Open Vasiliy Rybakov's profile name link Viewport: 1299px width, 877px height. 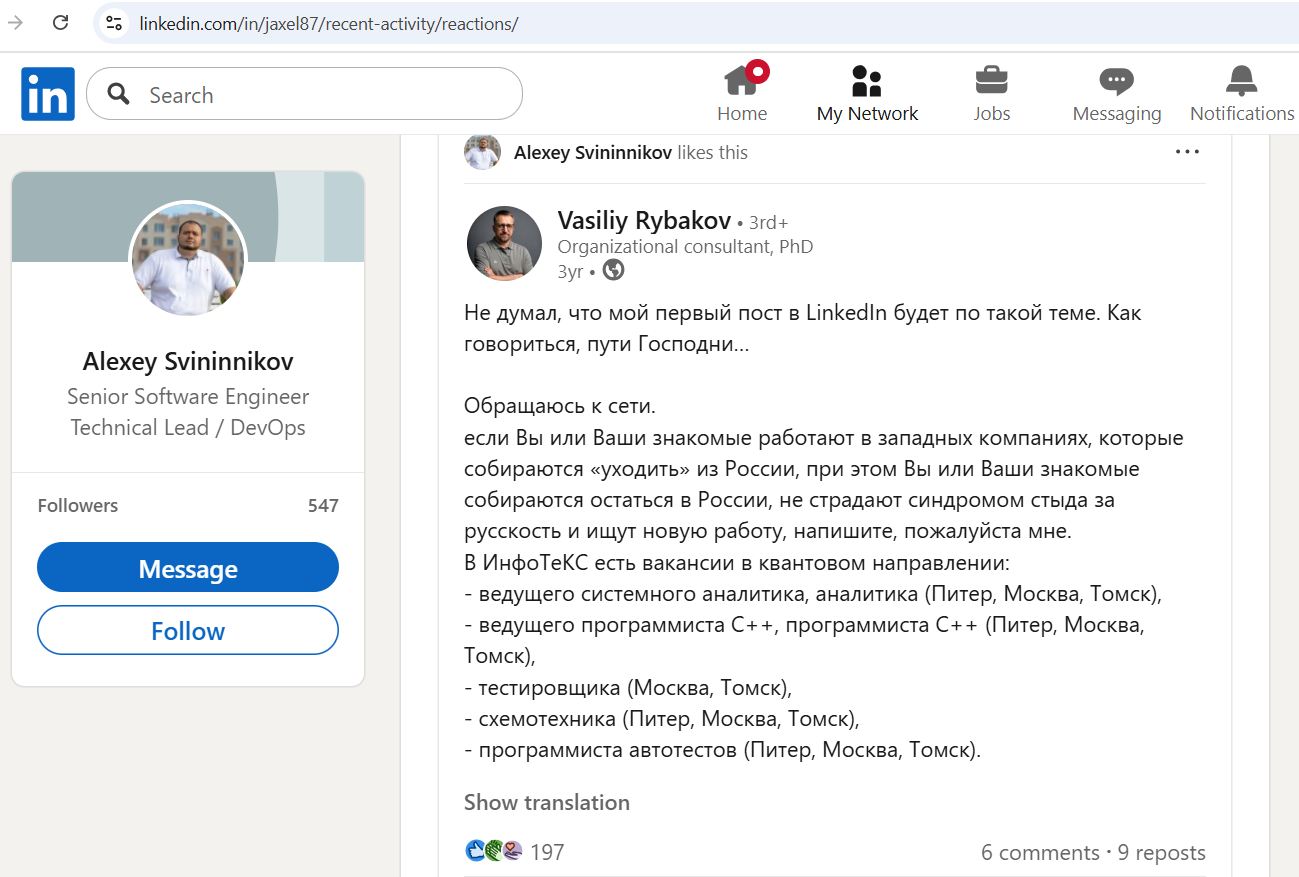click(x=644, y=220)
